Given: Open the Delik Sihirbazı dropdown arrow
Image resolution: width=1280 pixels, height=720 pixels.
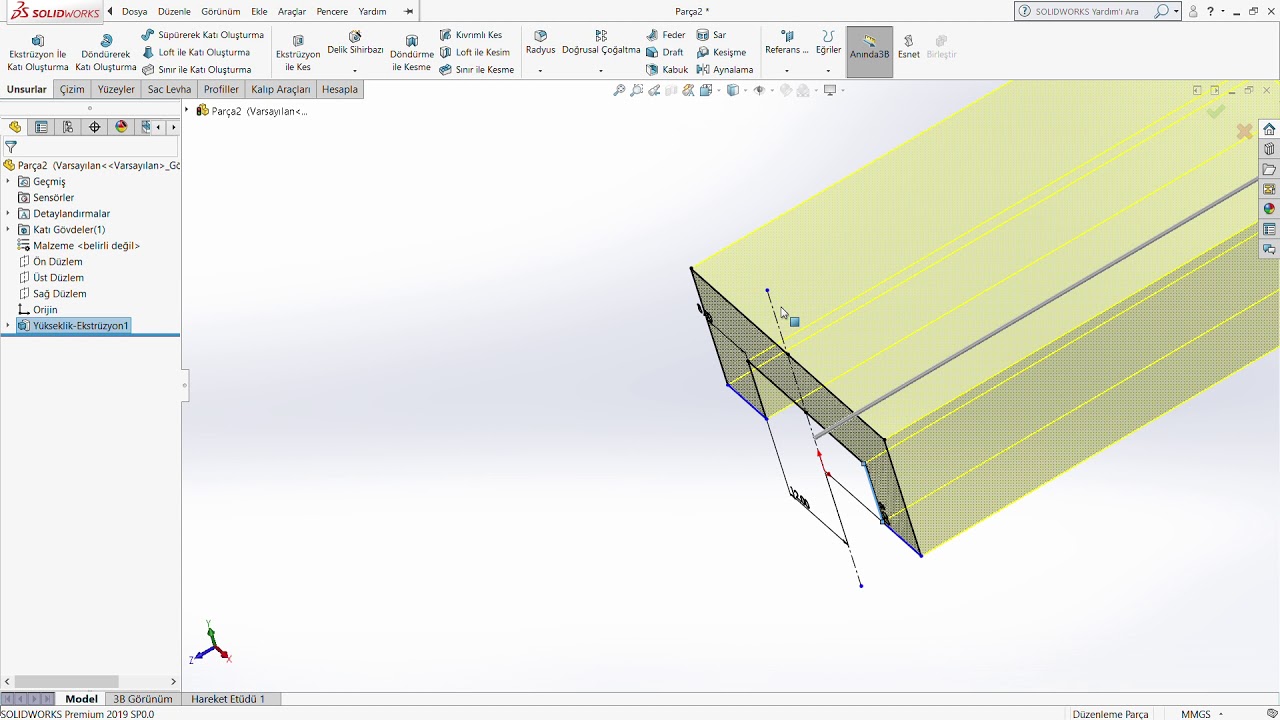Looking at the screenshot, I should point(355,70).
